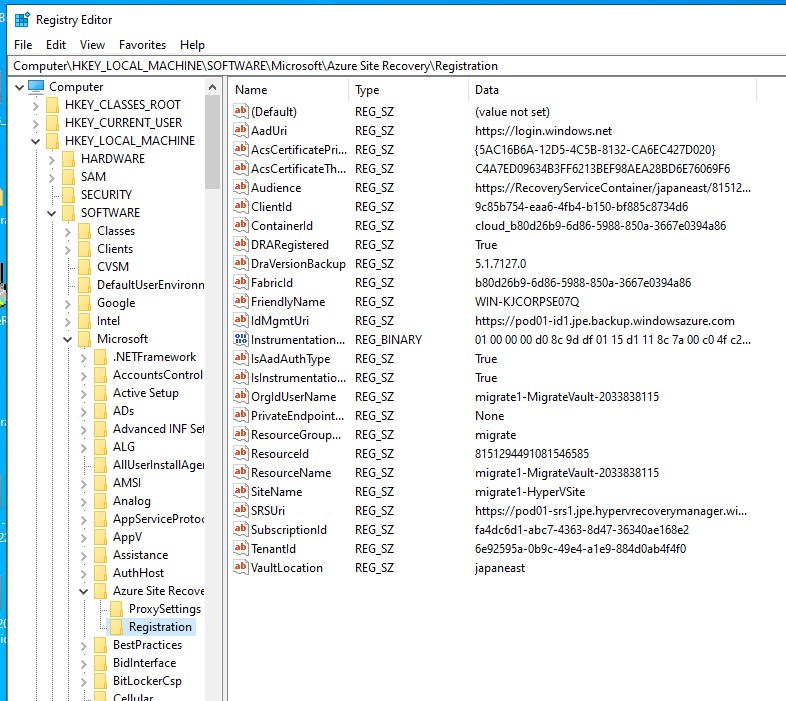This screenshot has width=786, height=701.
Task: Open the Edit menu
Action: coord(56,45)
